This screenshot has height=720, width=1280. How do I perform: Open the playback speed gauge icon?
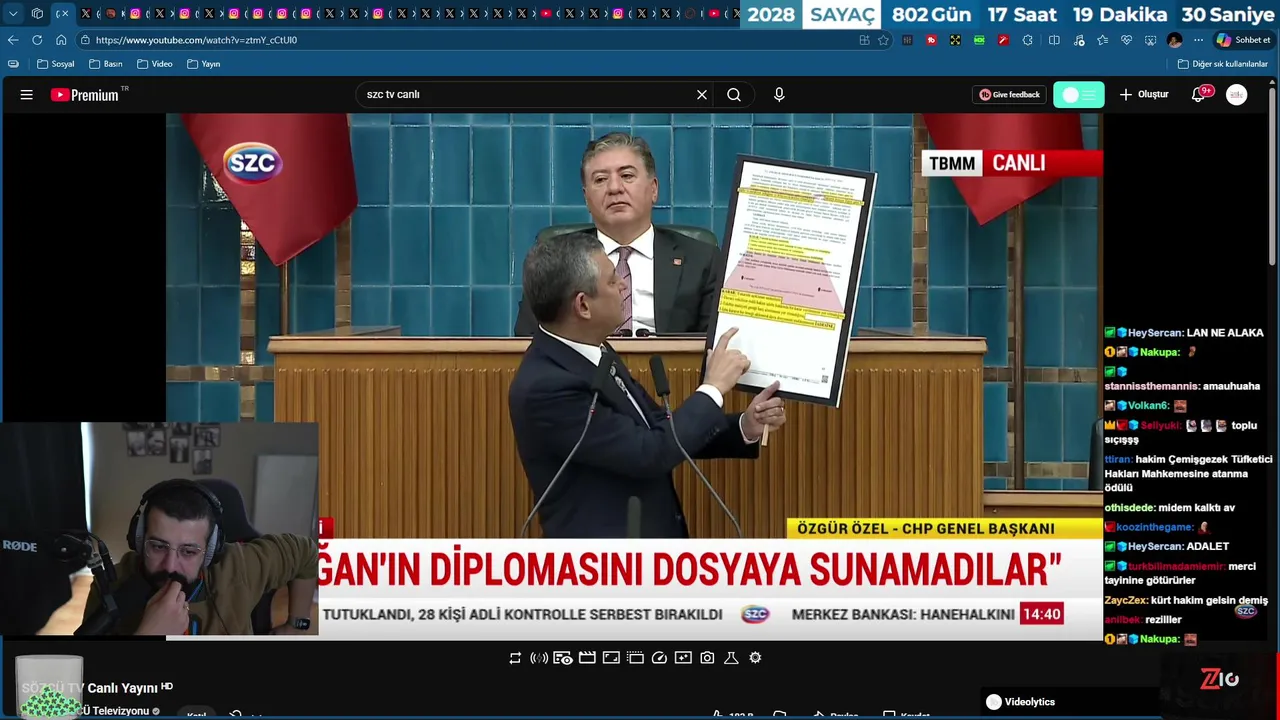point(659,658)
